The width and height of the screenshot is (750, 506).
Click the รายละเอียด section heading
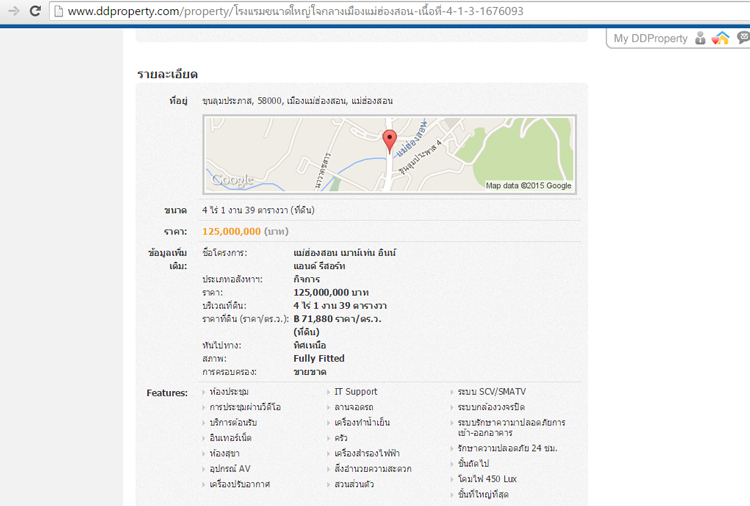coord(167,74)
